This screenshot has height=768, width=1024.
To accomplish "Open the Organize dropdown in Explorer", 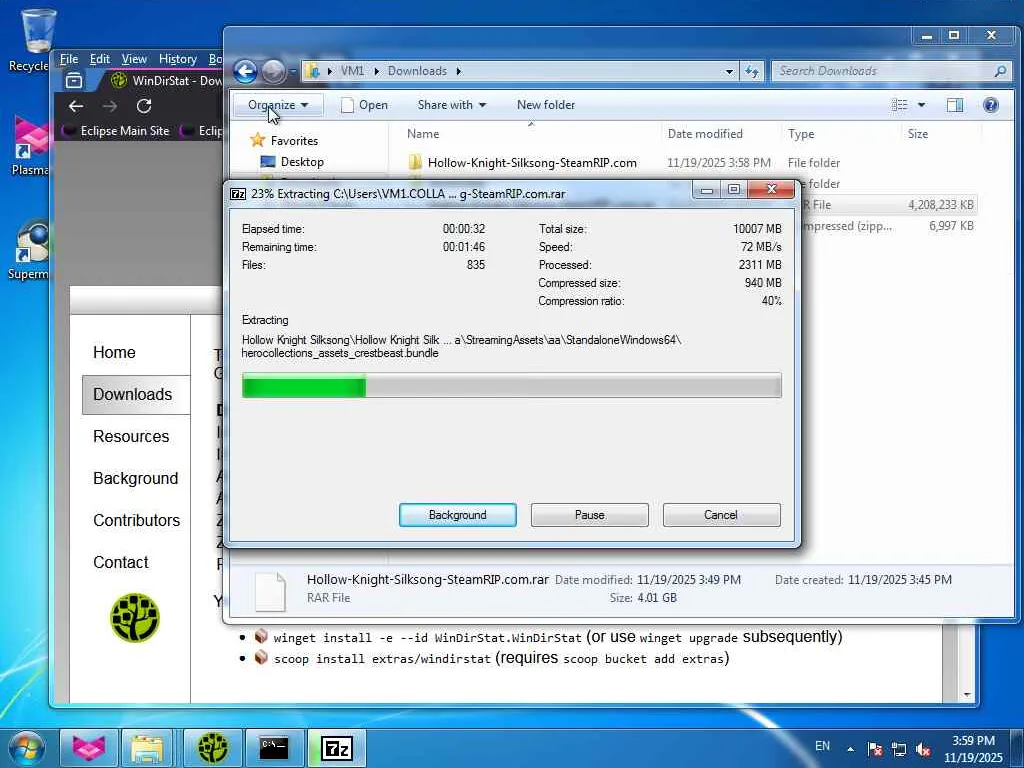I will pyautogui.click(x=278, y=104).
